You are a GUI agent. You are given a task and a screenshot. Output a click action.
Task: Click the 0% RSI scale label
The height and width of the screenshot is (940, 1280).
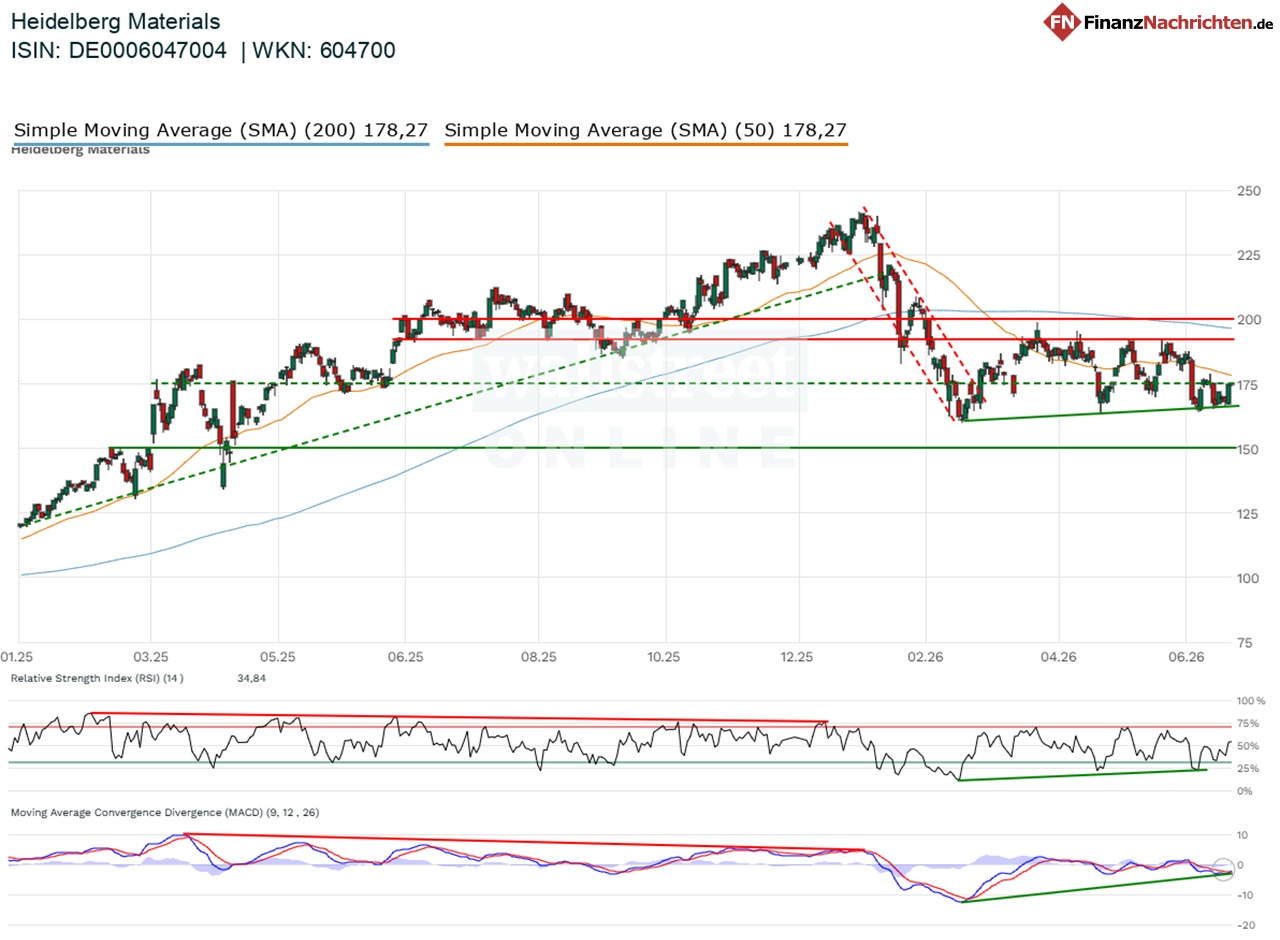(1244, 792)
